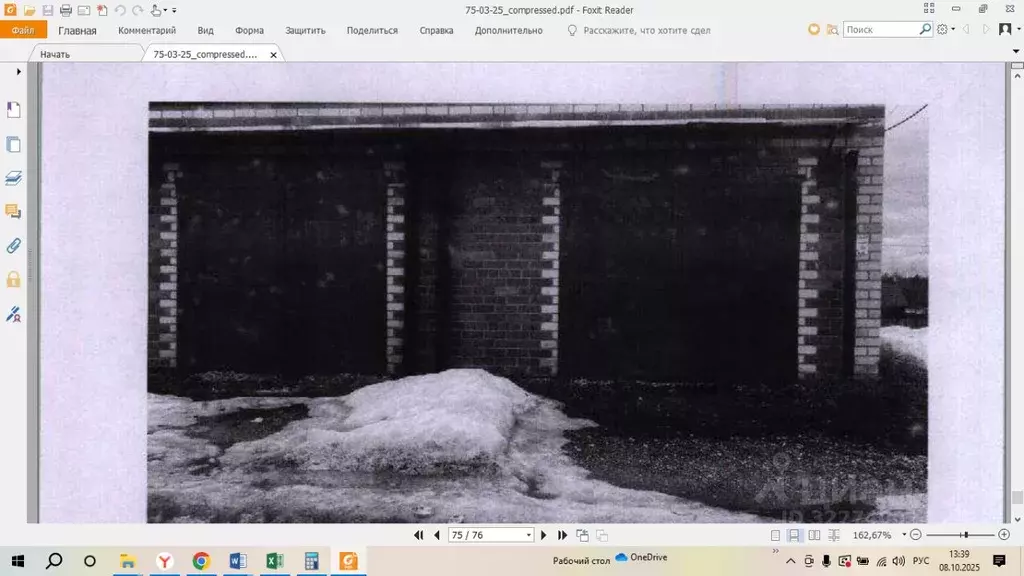Image resolution: width=1024 pixels, height=576 pixels.
Task: Expand the left navigation panel arrow
Action: point(18,72)
